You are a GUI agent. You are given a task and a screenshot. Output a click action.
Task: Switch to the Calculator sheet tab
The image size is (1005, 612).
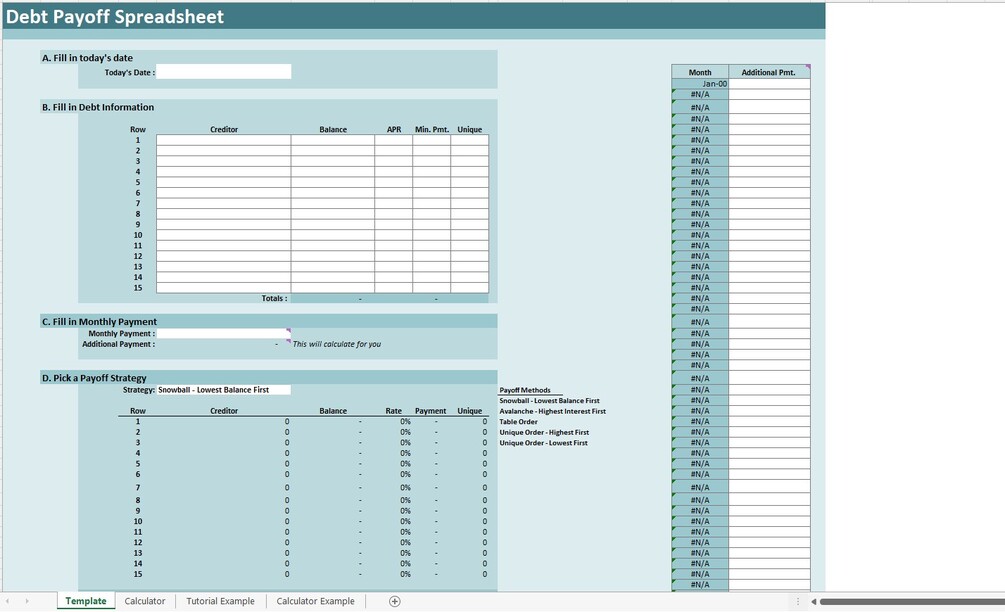click(x=145, y=601)
